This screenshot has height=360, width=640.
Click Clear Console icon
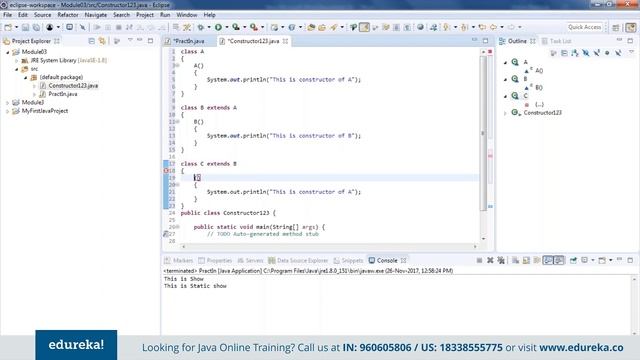click(516, 260)
